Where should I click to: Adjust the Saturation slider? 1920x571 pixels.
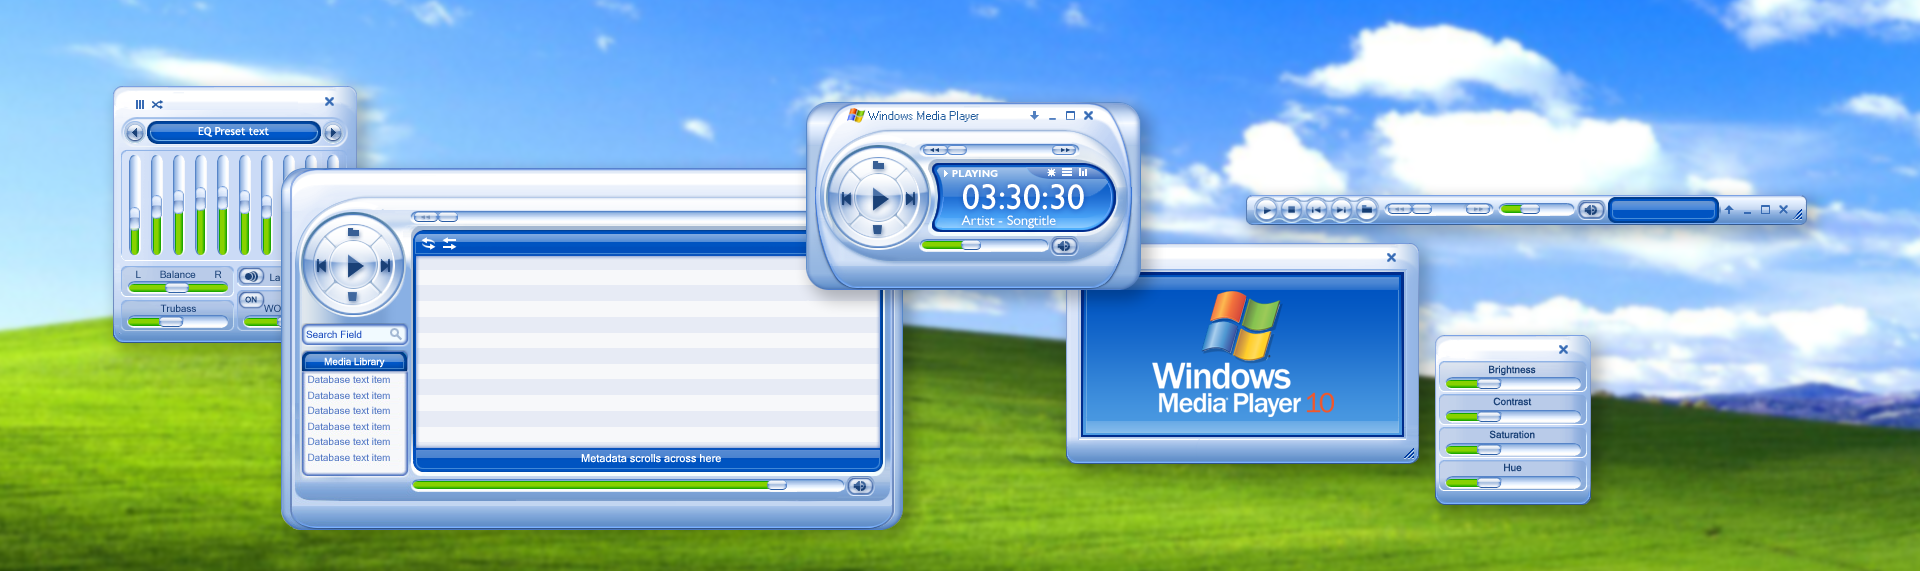pyautogui.click(x=1513, y=450)
